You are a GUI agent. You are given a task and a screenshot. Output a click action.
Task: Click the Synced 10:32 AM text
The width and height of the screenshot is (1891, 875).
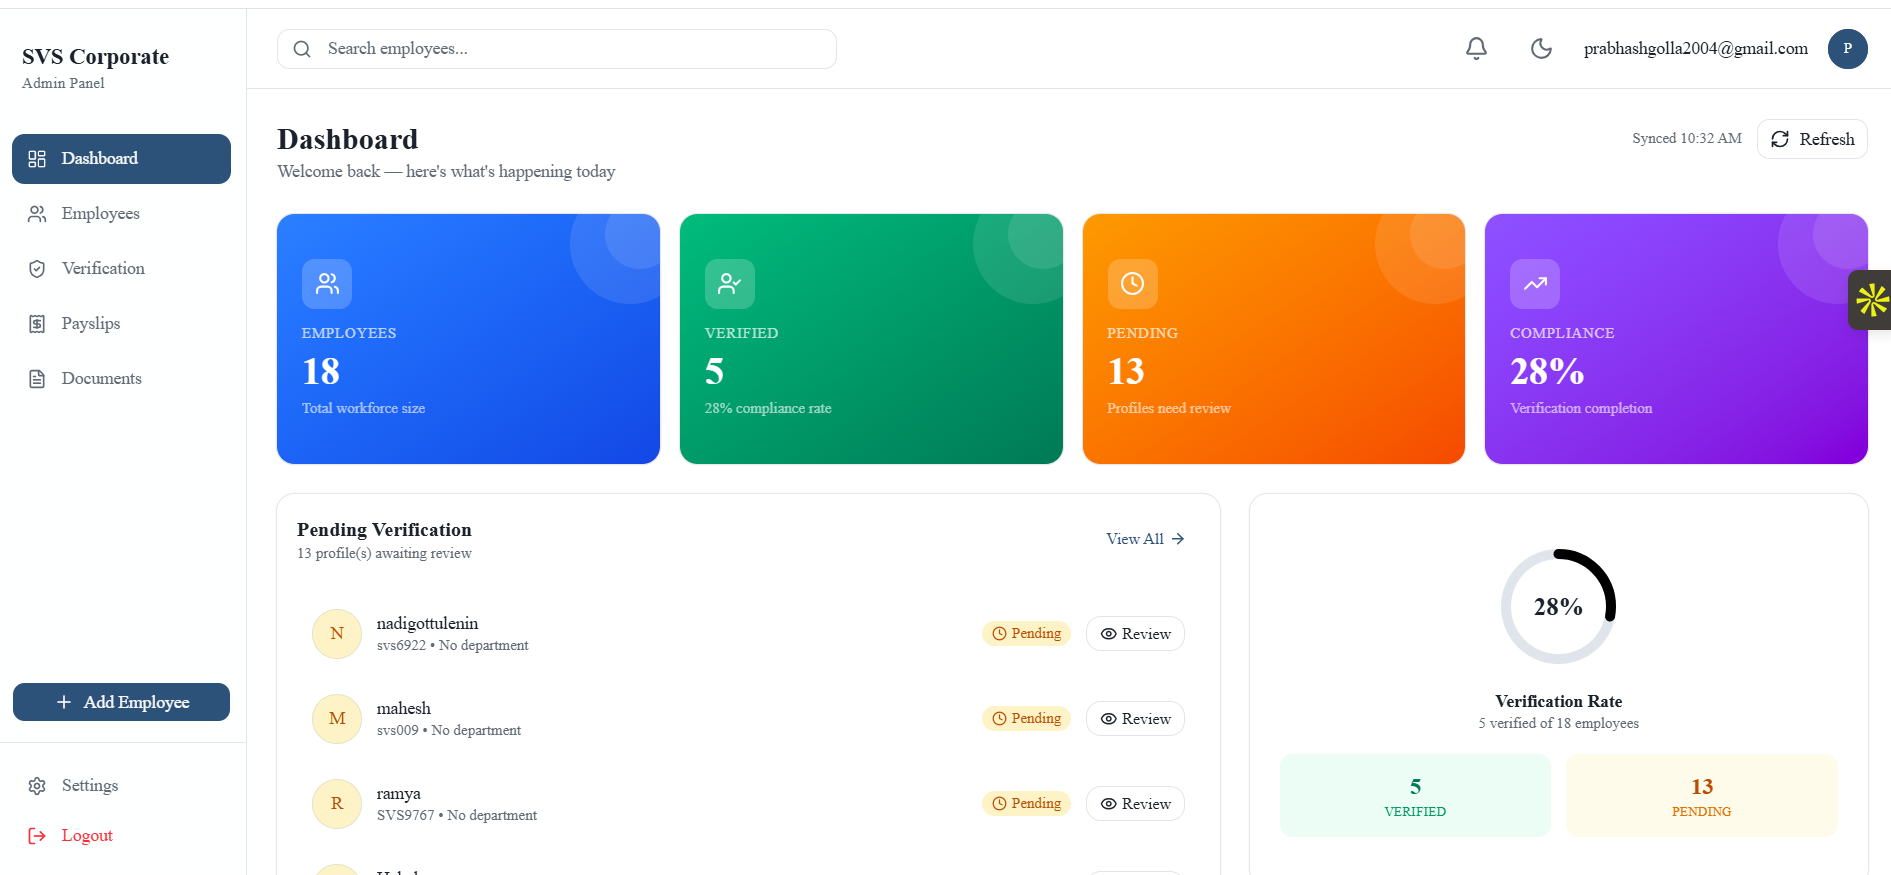(1687, 139)
